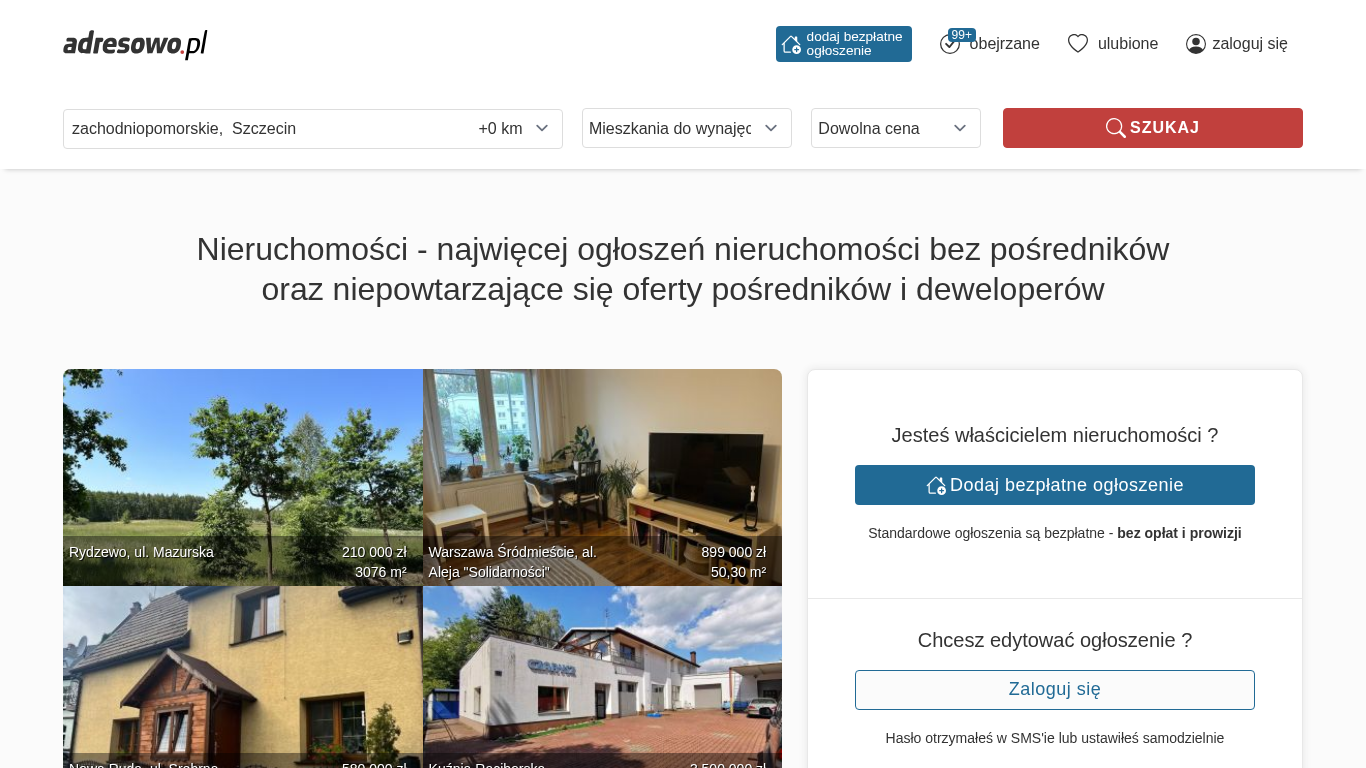Click the Zaloguj się outlined button

tap(1055, 690)
